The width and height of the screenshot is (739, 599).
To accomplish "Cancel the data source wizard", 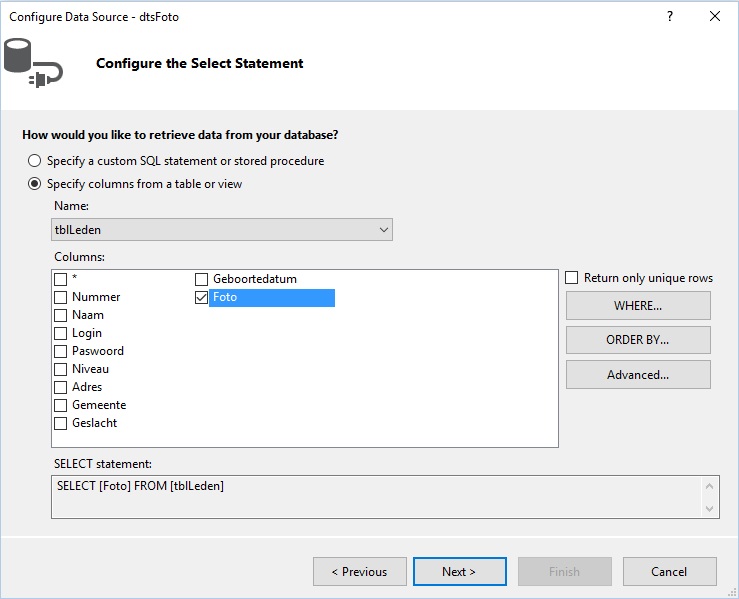I will [669, 572].
